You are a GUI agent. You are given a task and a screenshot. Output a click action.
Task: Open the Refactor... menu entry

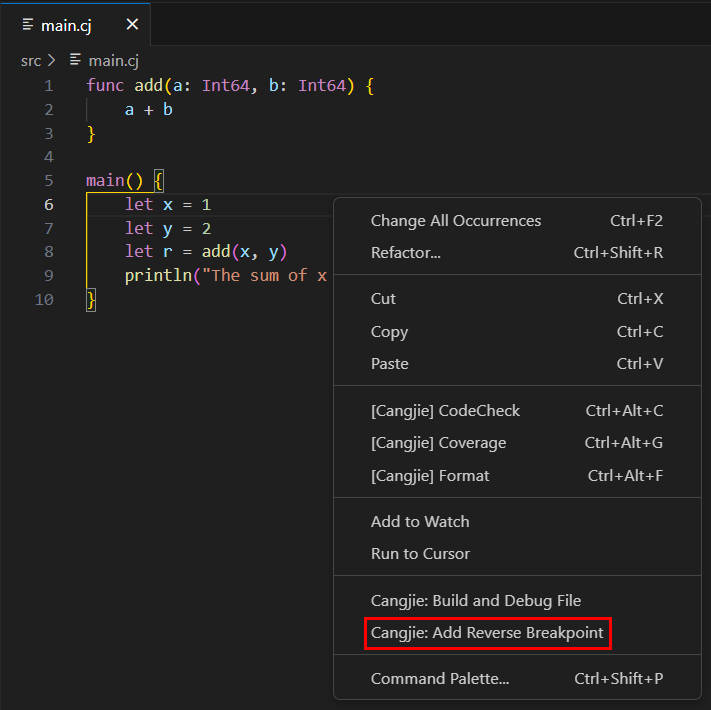405,253
